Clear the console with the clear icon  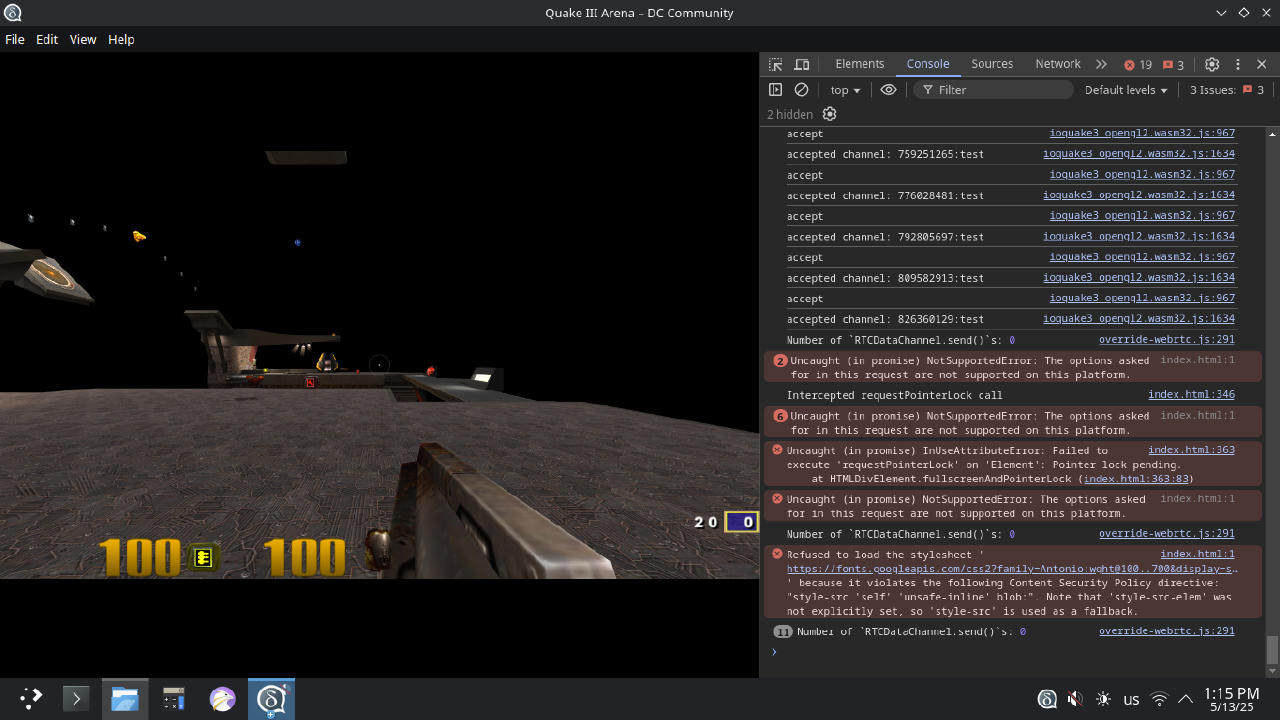[x=801, y=90]
